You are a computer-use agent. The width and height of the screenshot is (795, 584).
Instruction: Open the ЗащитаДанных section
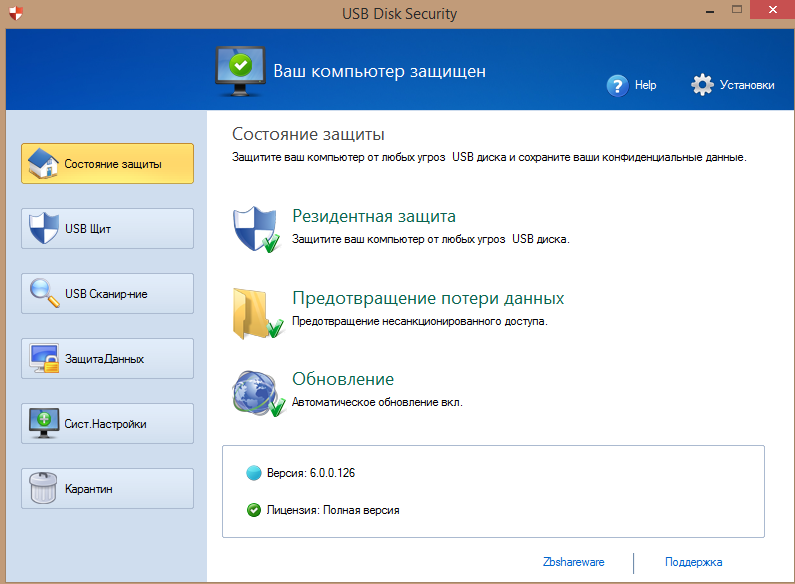point(107,358)
